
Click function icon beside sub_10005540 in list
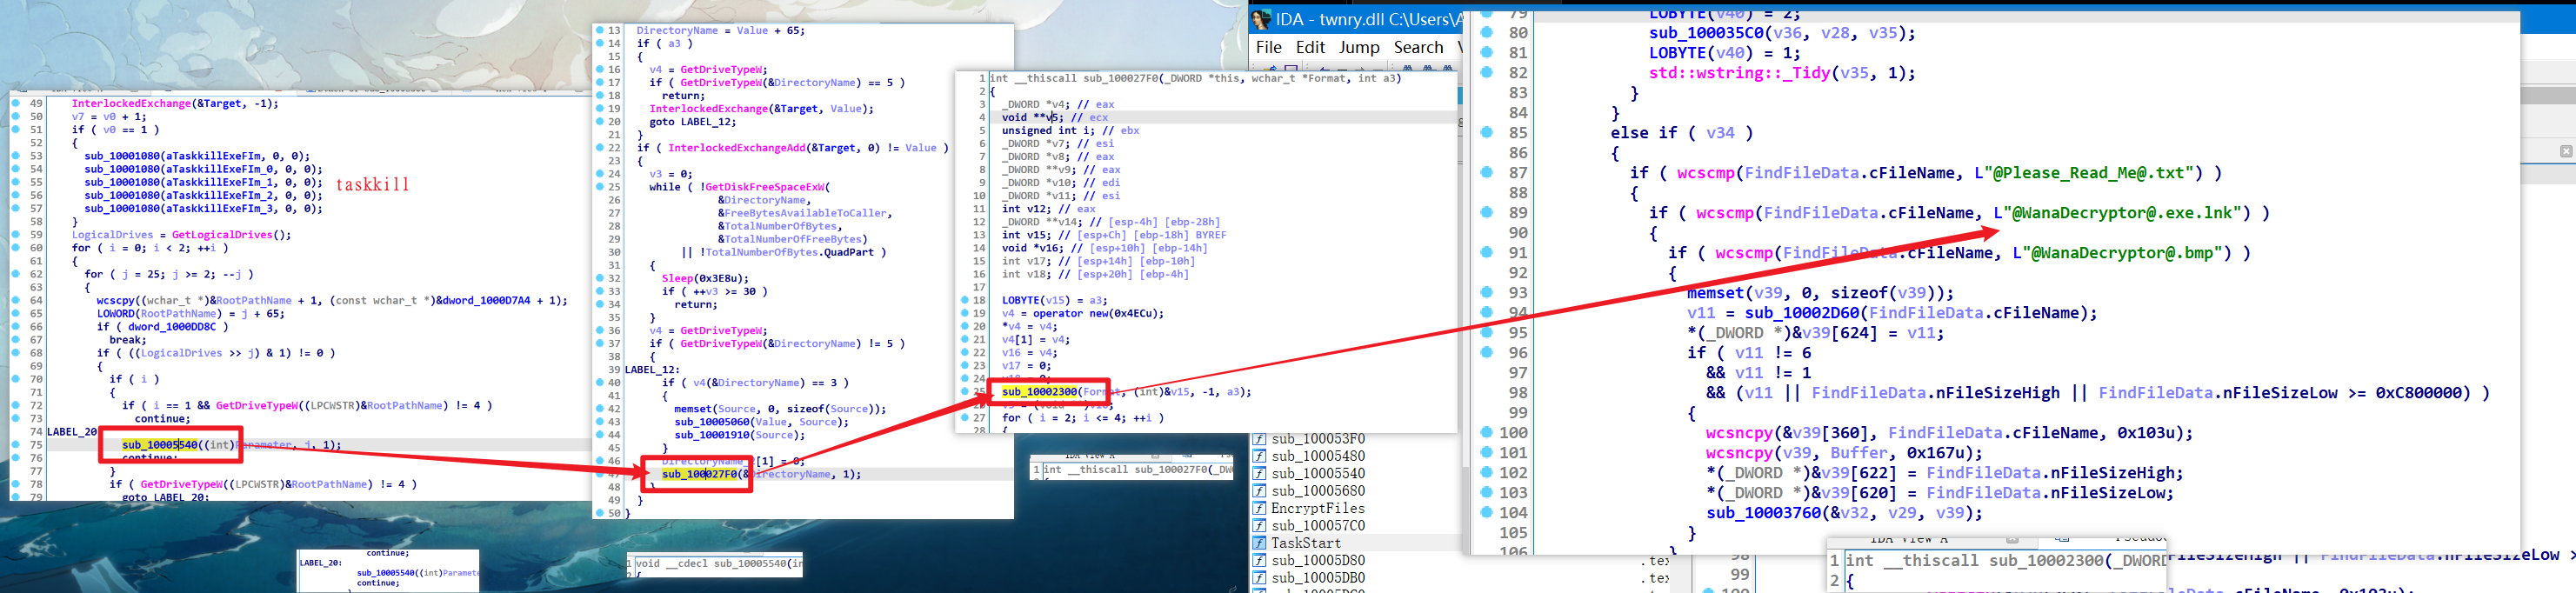click(1260, 474)
